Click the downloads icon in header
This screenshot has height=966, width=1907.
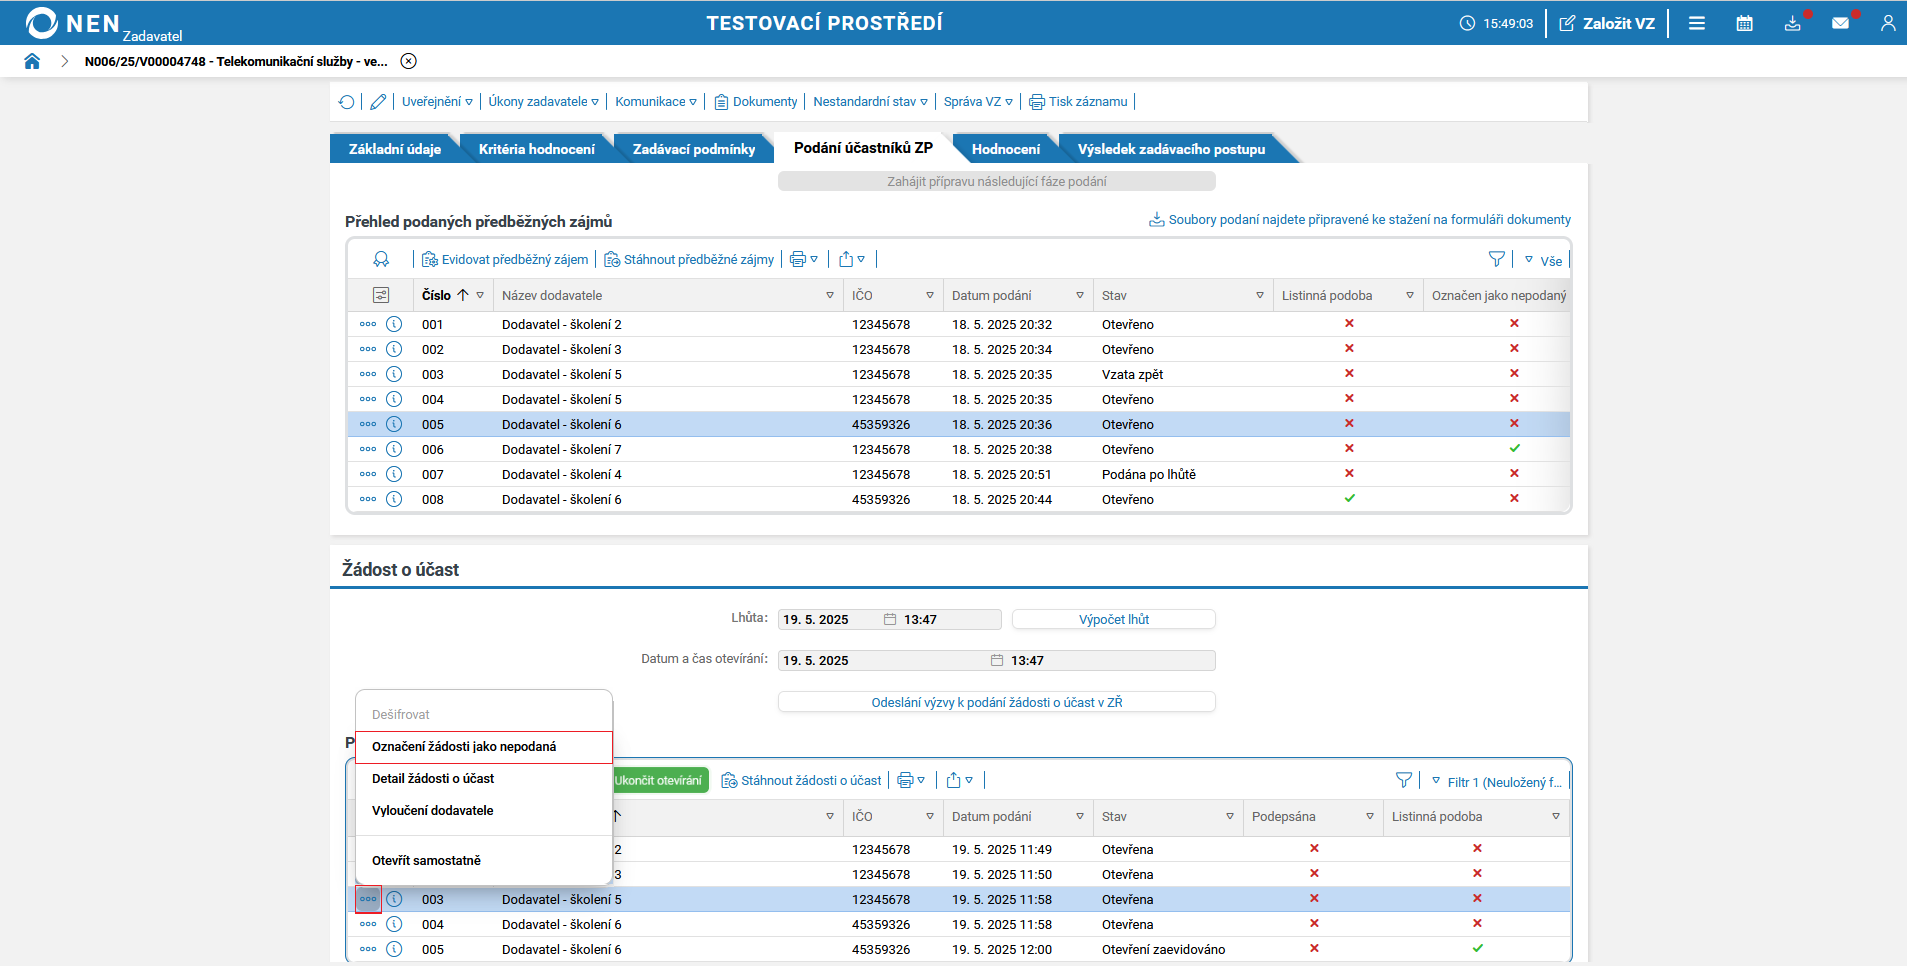[x=1792, y=23]
